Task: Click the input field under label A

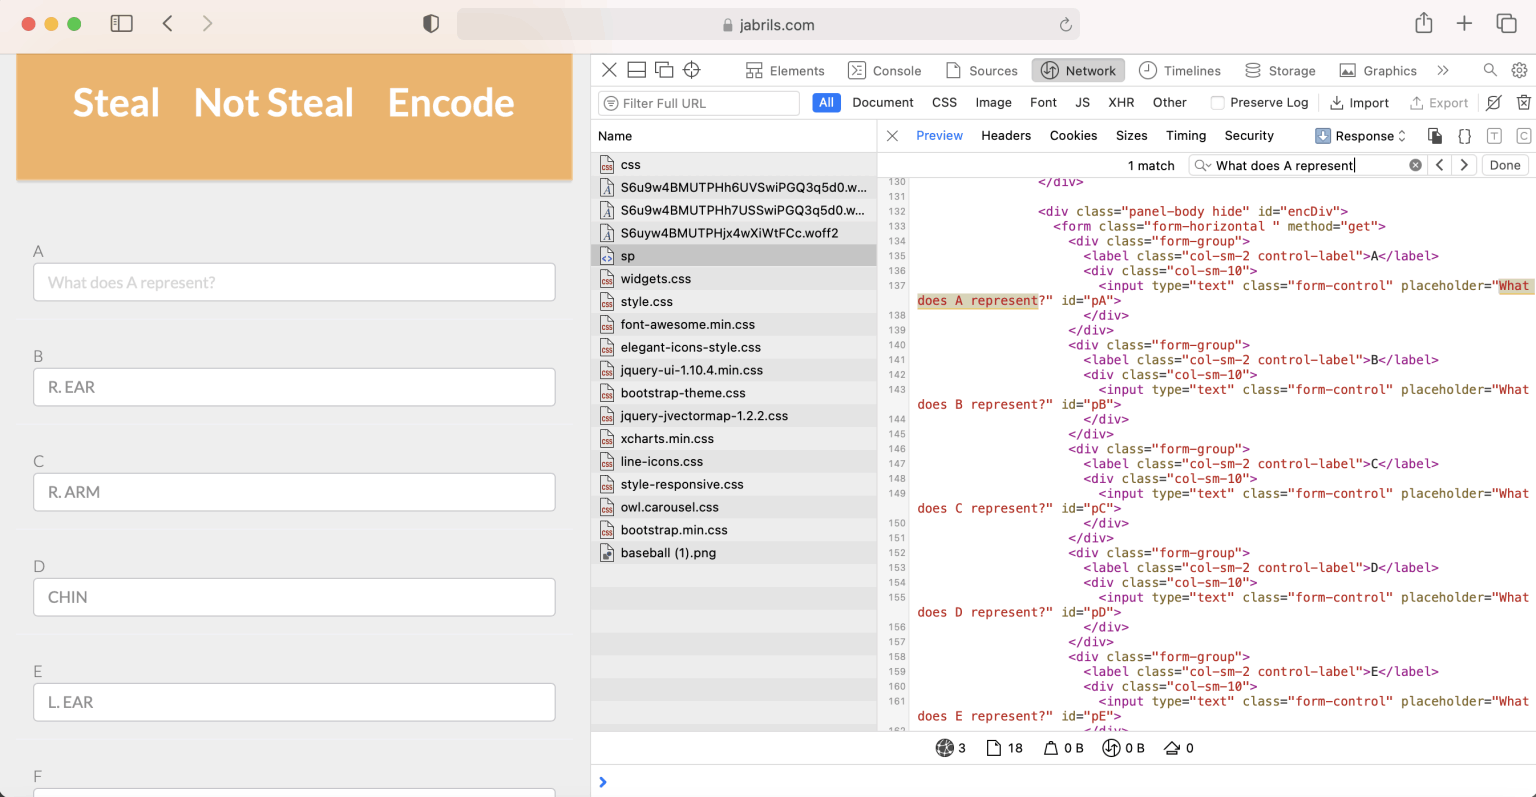Action: click(x=294, y=282)
